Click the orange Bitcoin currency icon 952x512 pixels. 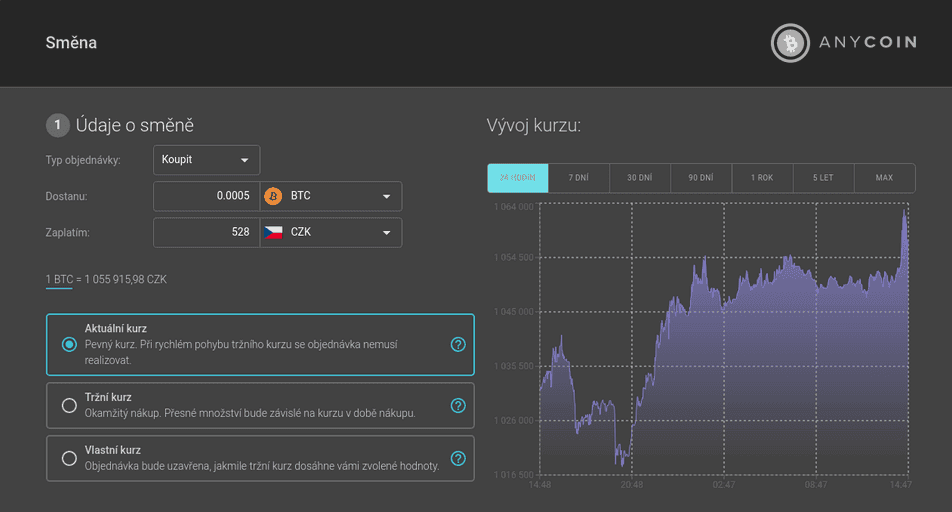(x=273, y=196)
